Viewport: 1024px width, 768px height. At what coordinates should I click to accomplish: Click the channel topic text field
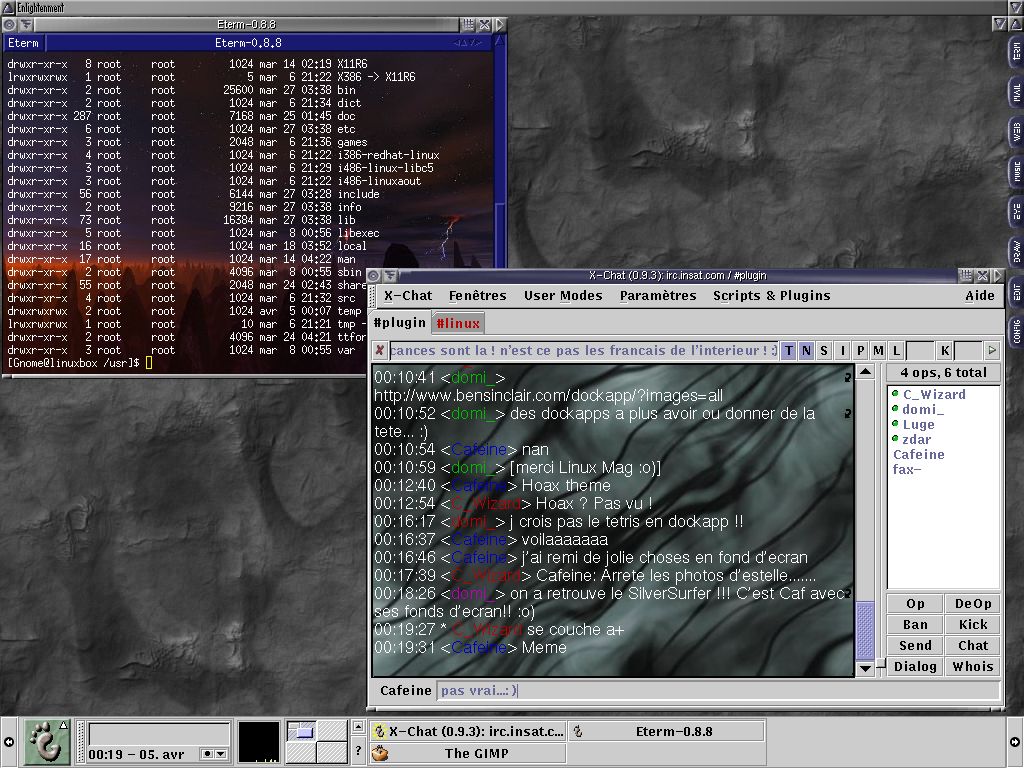(x=583, y=351)
